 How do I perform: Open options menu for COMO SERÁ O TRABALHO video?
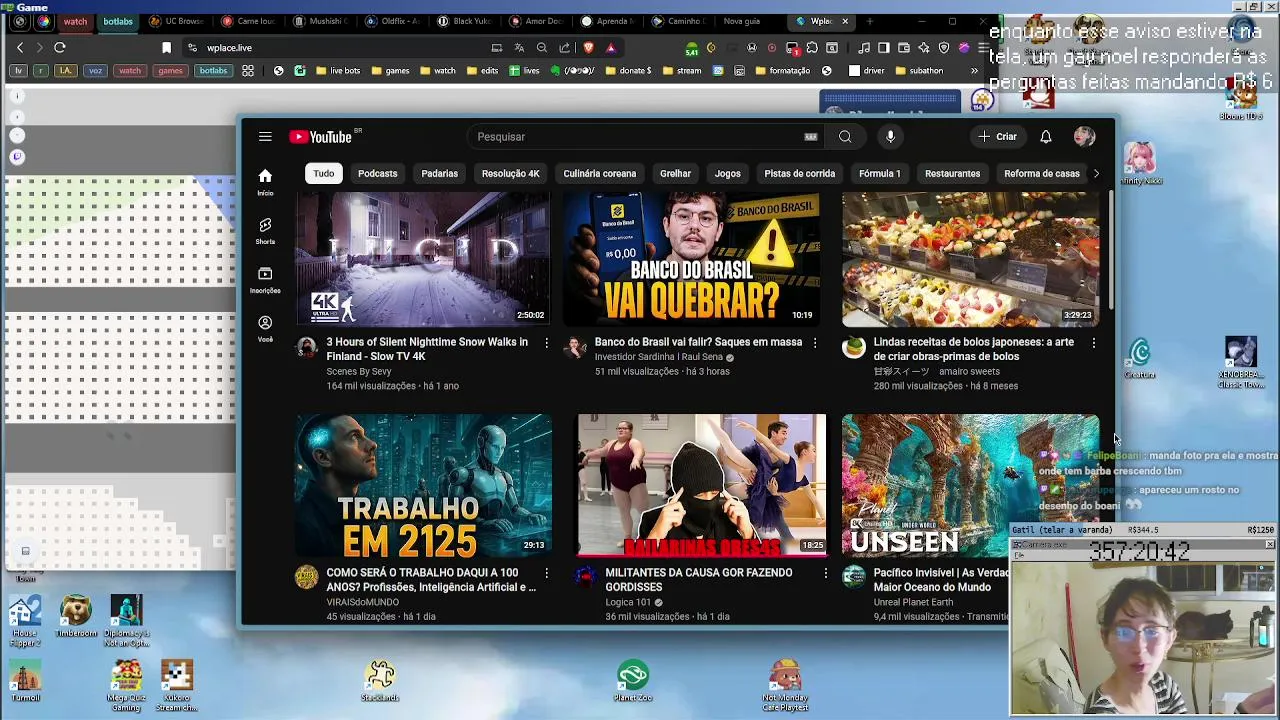(546, 573)
